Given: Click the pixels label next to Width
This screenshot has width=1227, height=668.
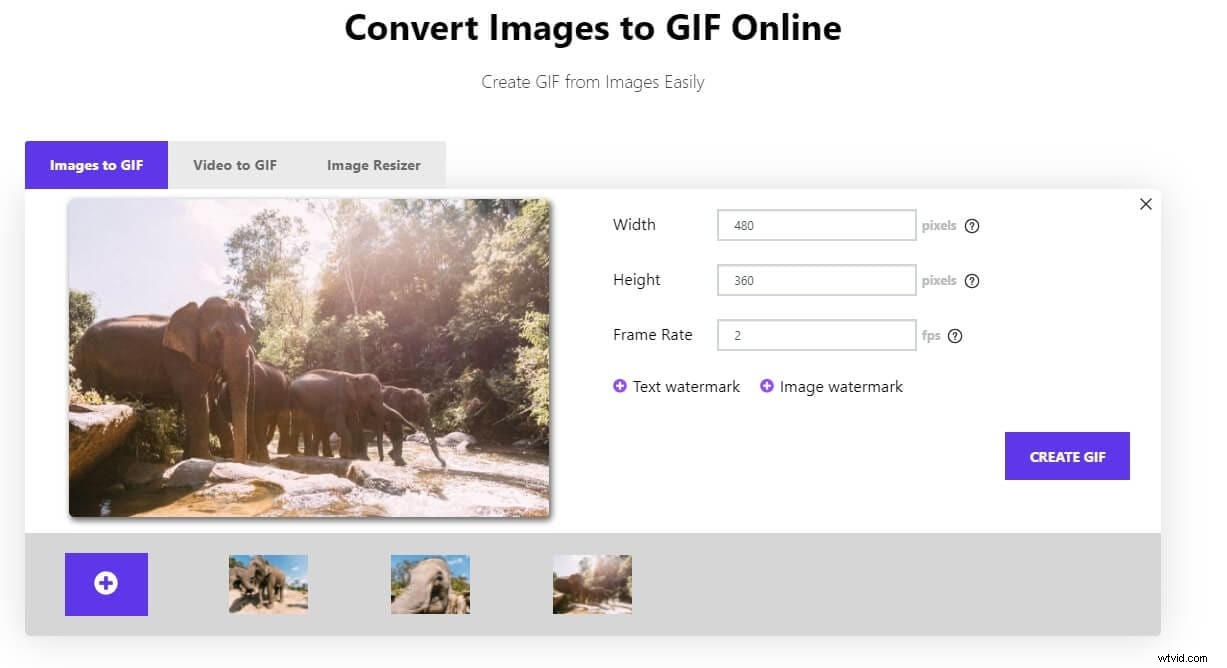Looking at the screenshot, I should pos(938,225).
